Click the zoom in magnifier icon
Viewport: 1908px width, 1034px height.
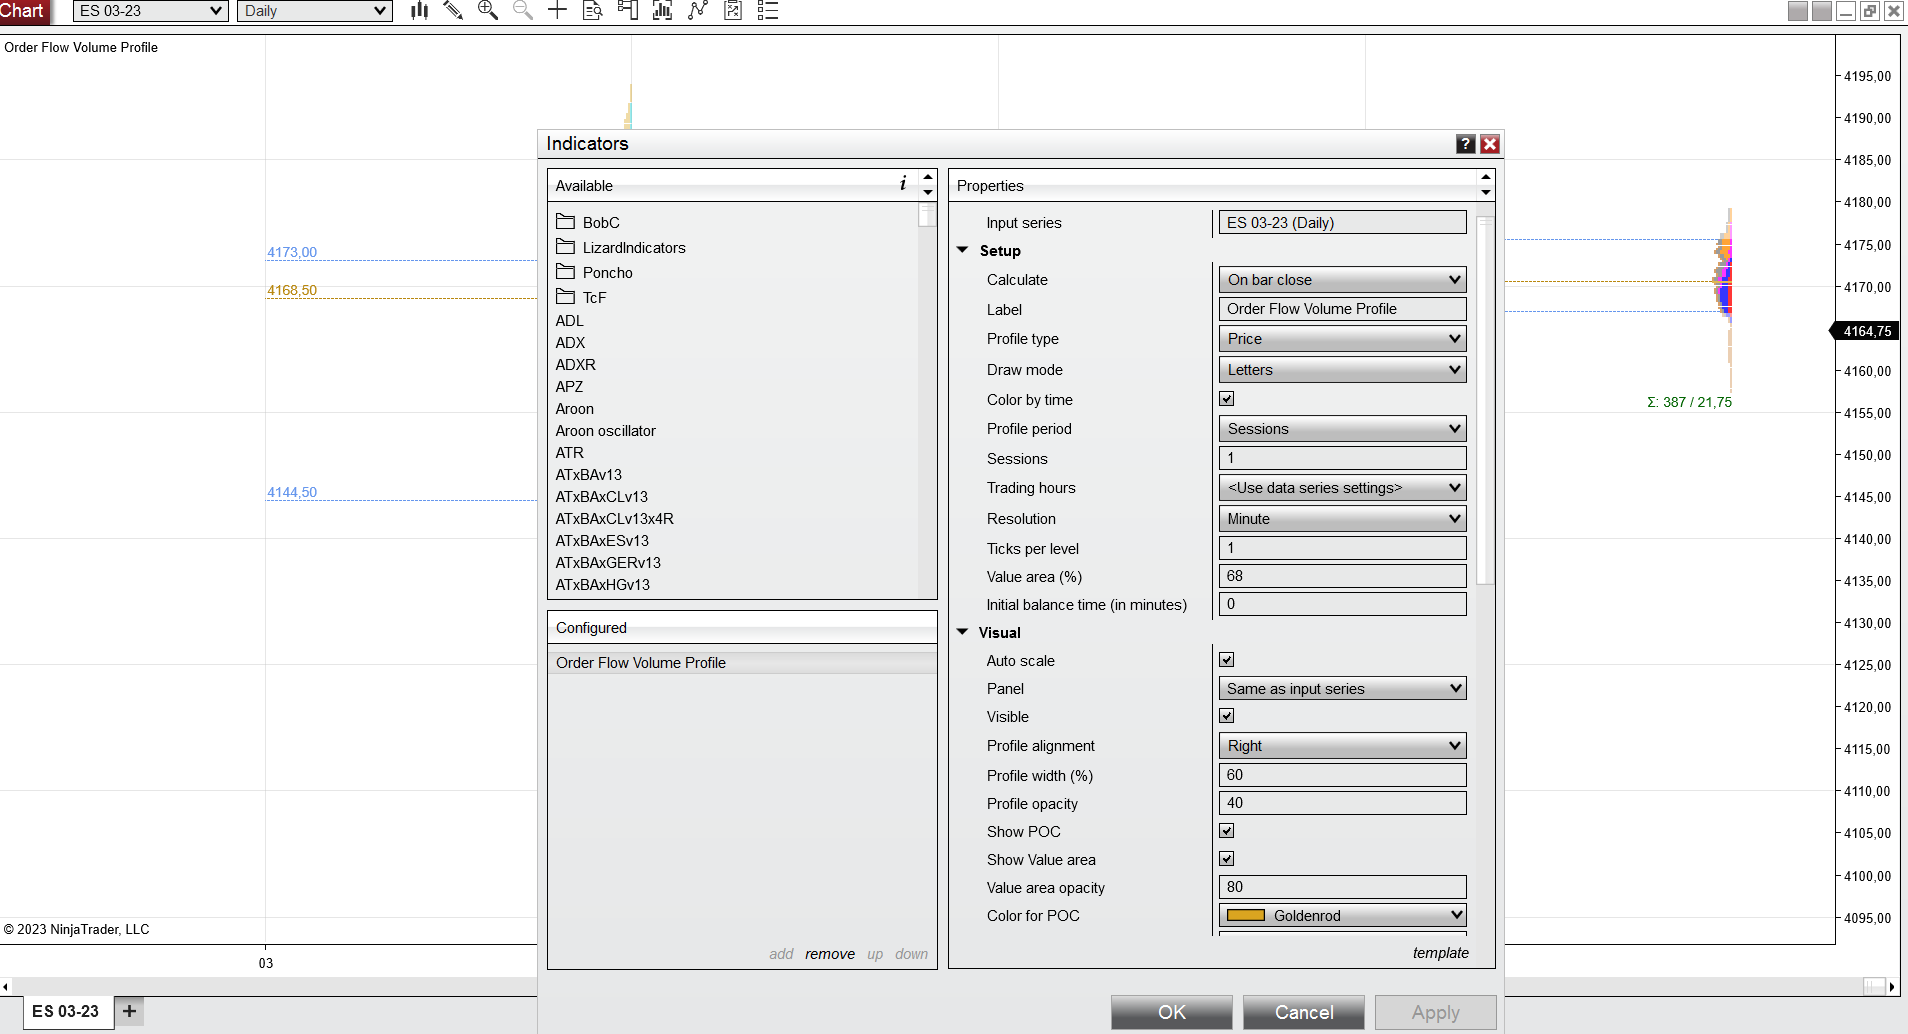coord(488,11)
